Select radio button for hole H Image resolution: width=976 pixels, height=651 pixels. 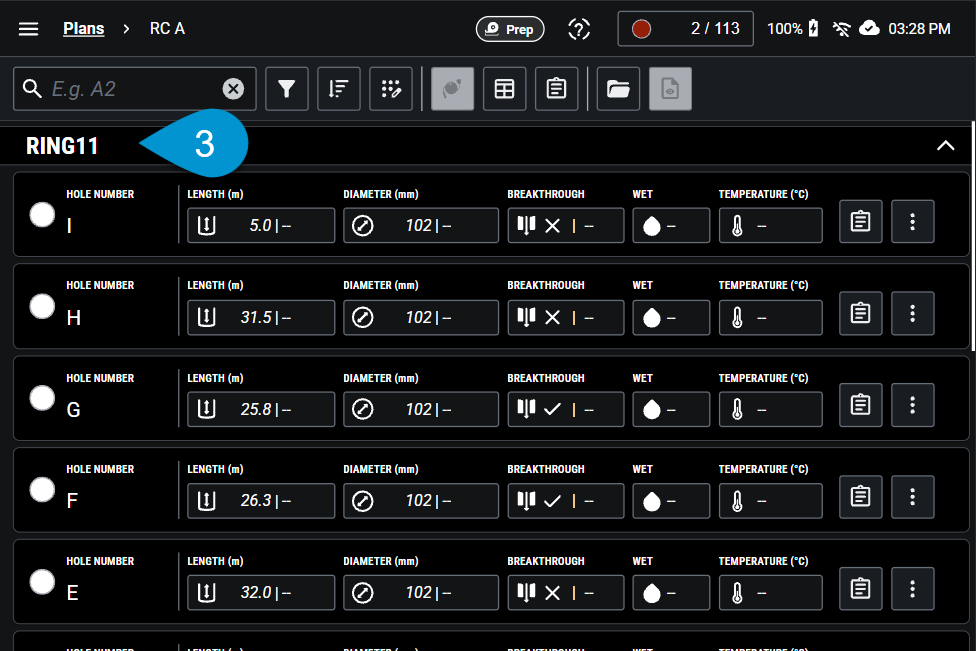pyautogui.click(x=42, y=306)
